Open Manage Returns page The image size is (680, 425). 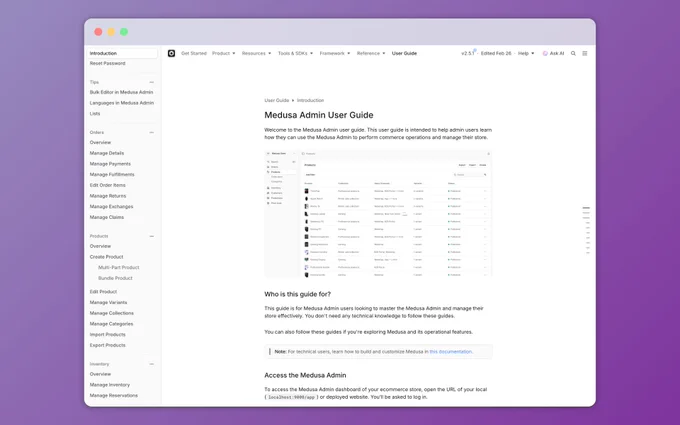point(108,196)
